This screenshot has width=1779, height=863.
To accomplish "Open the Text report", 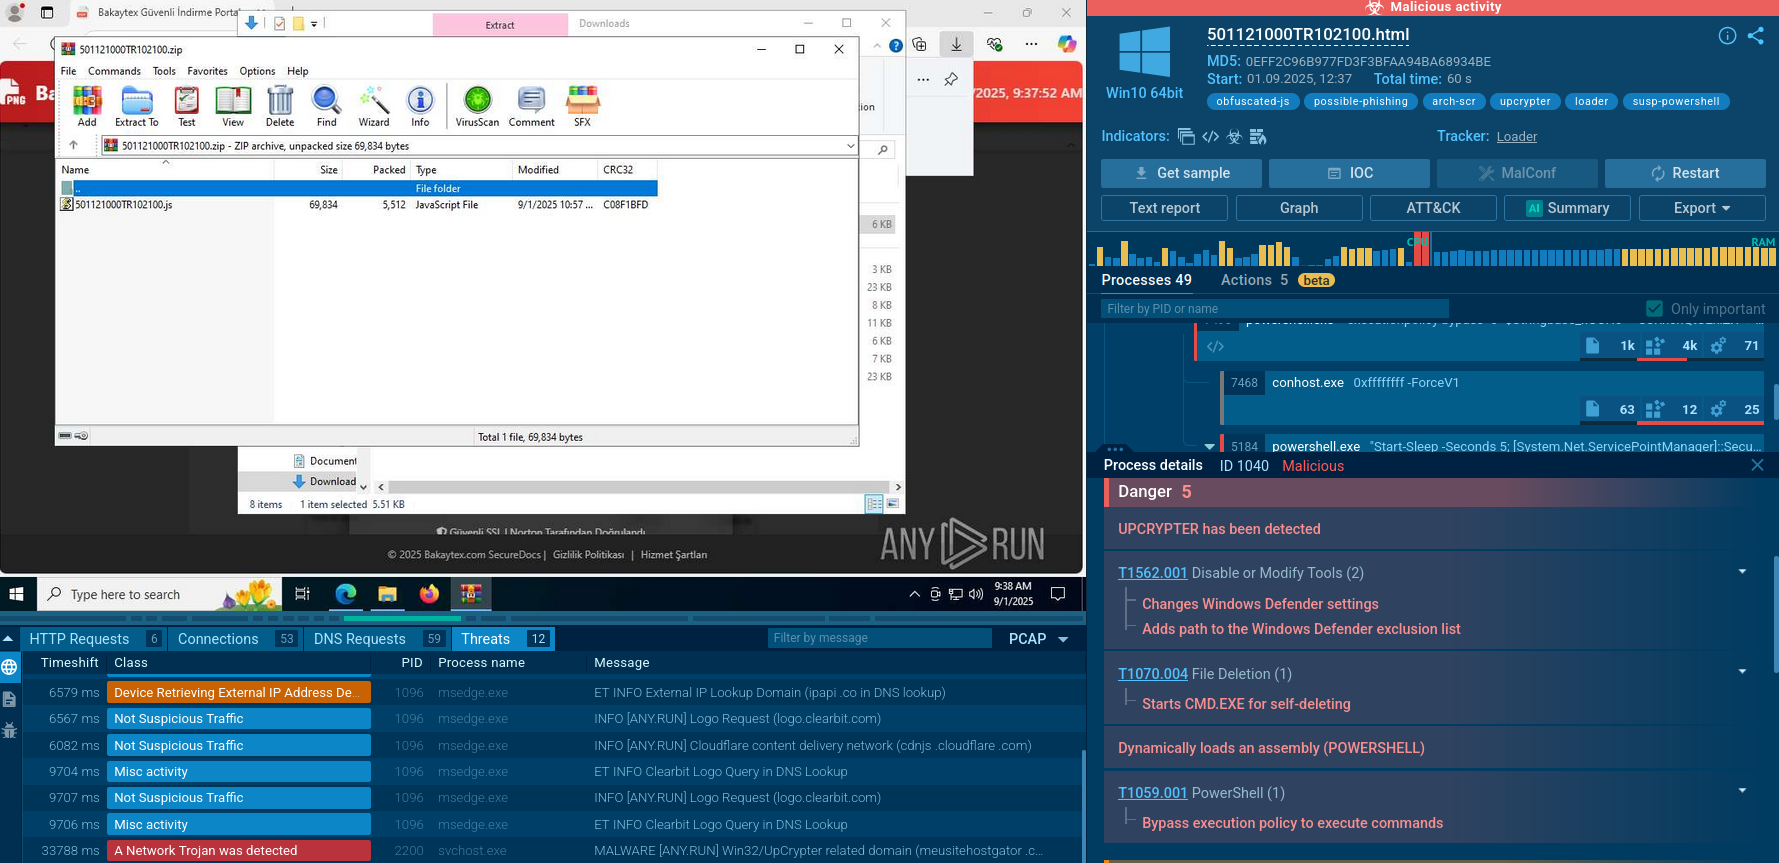I will click(1164, 208).
